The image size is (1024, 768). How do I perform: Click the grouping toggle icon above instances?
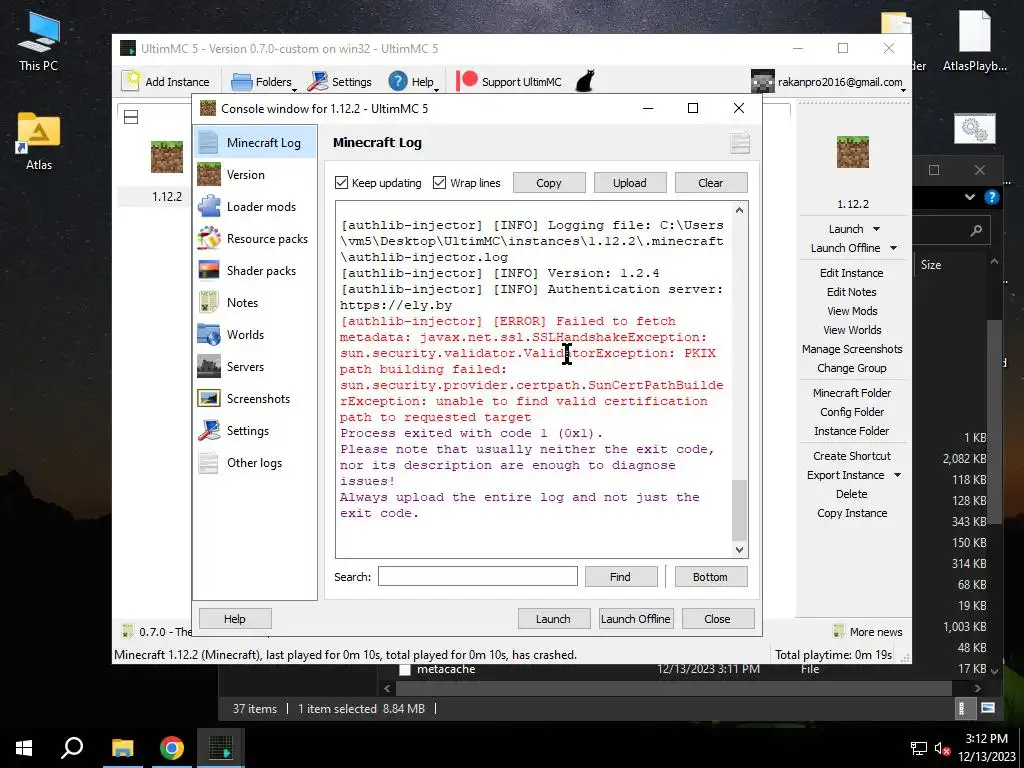click(x=131, y=117)
